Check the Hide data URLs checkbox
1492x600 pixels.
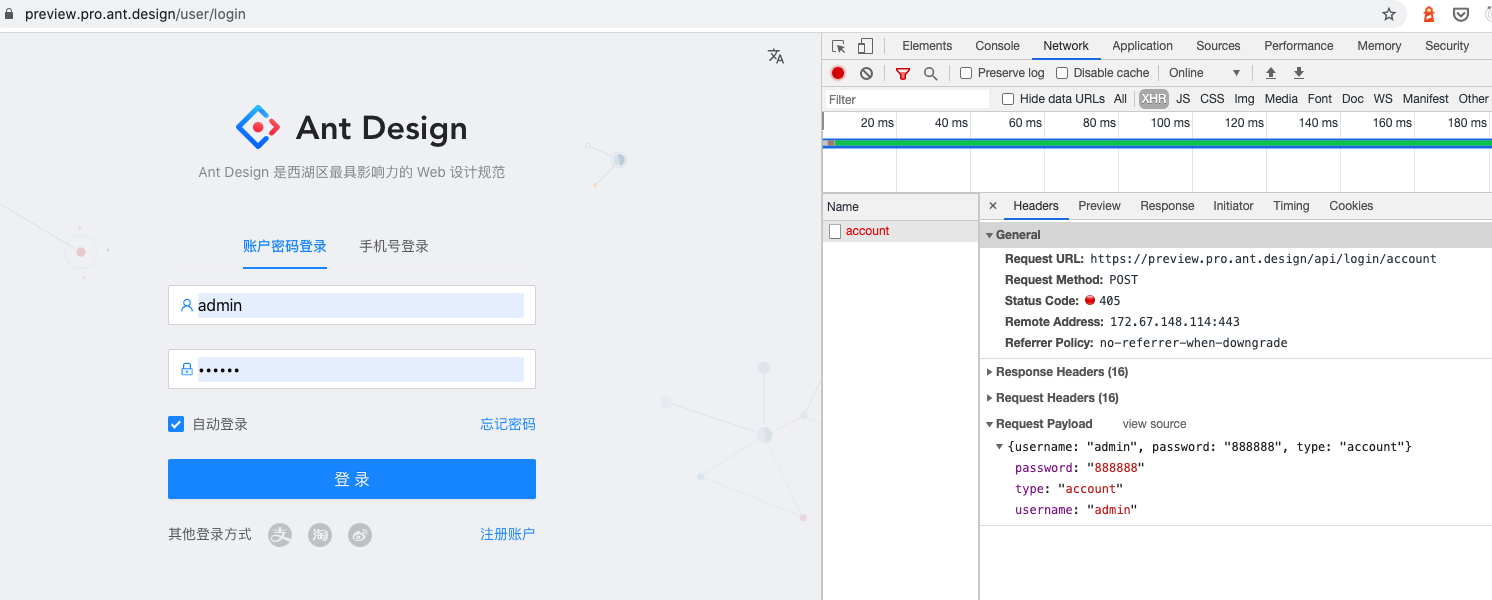tap(1008, 99)
